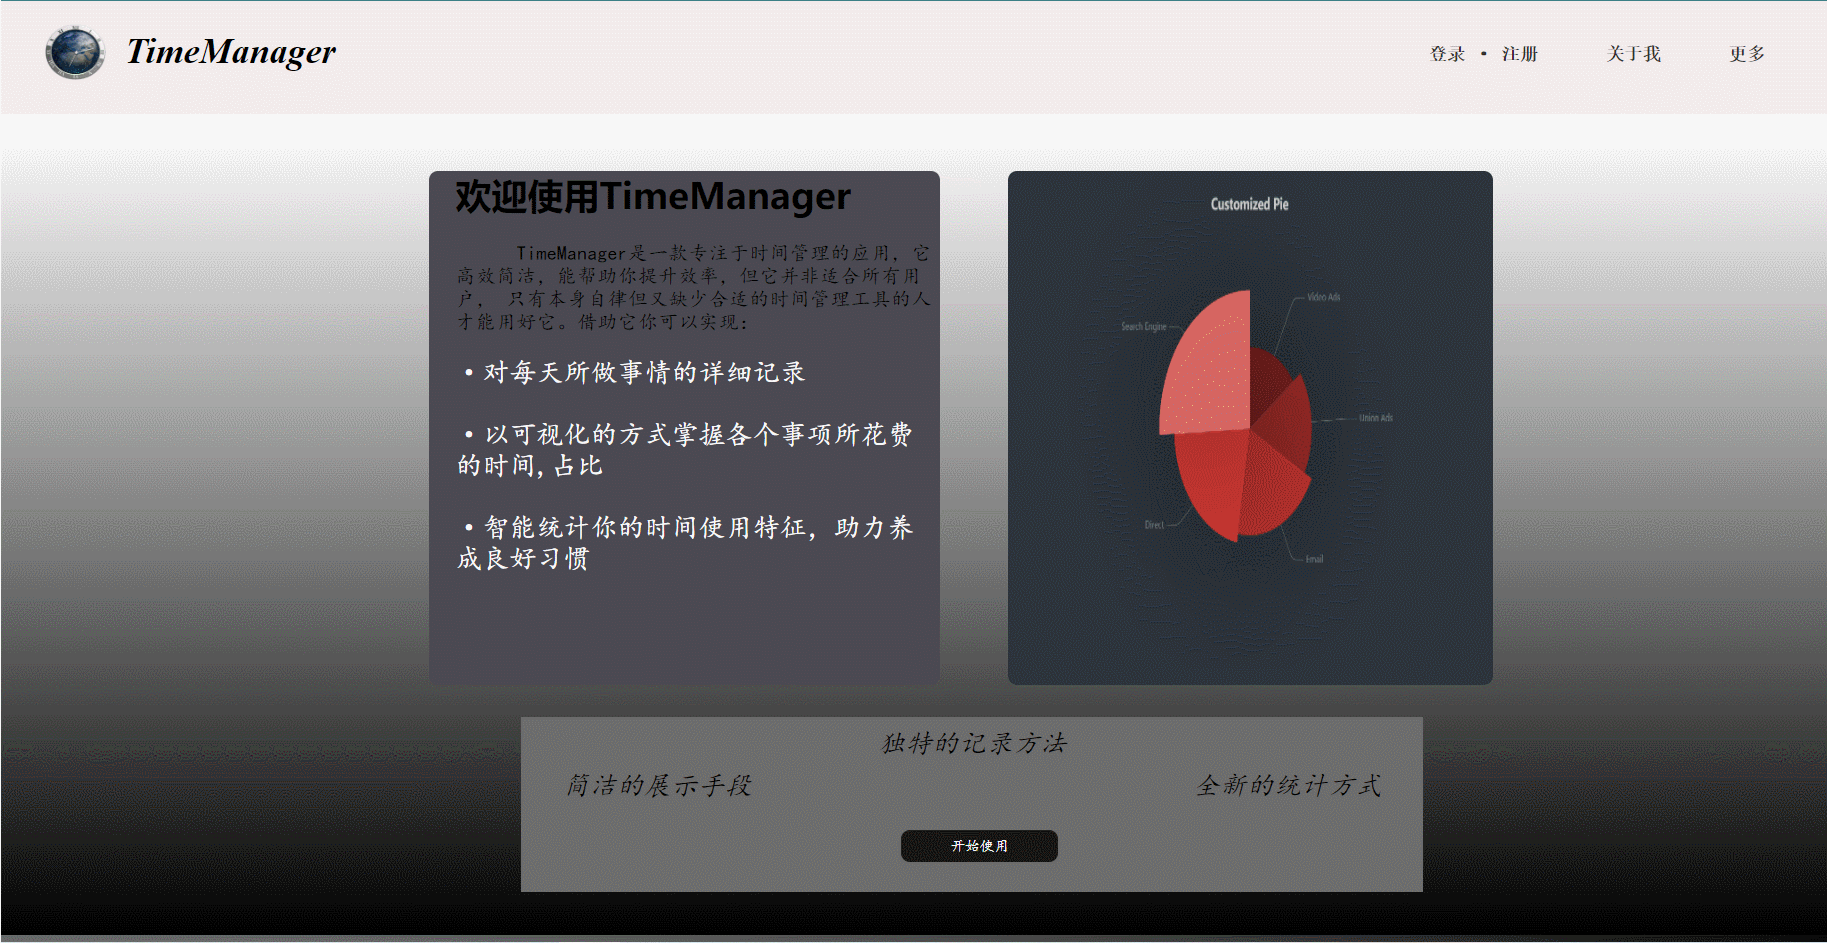Click the Search Engine chart label
1827x943 pixels.
pos(1143,327)
